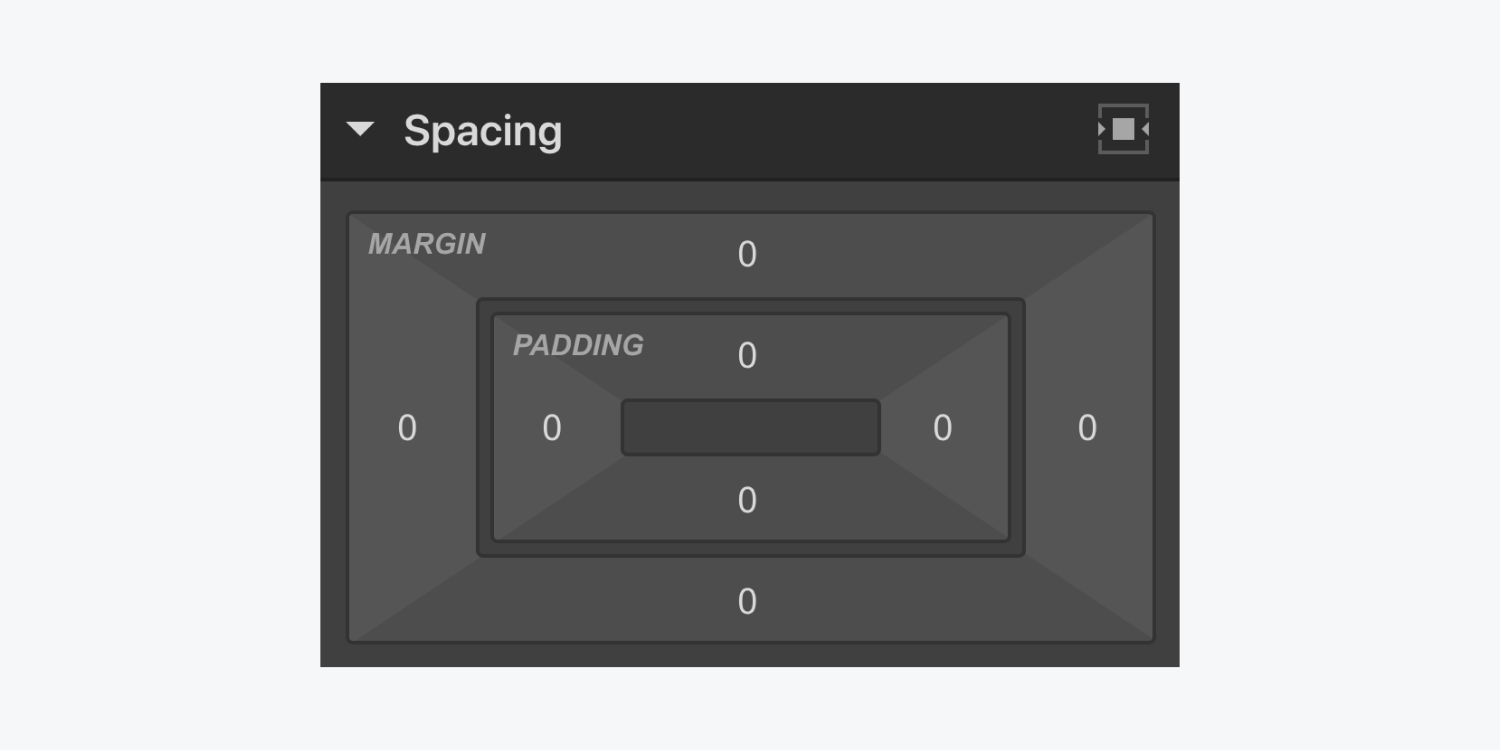Image resolution: width=1501 pixels, height=751 pixels.
Task: Click the center content box
Action: (751, 428)
